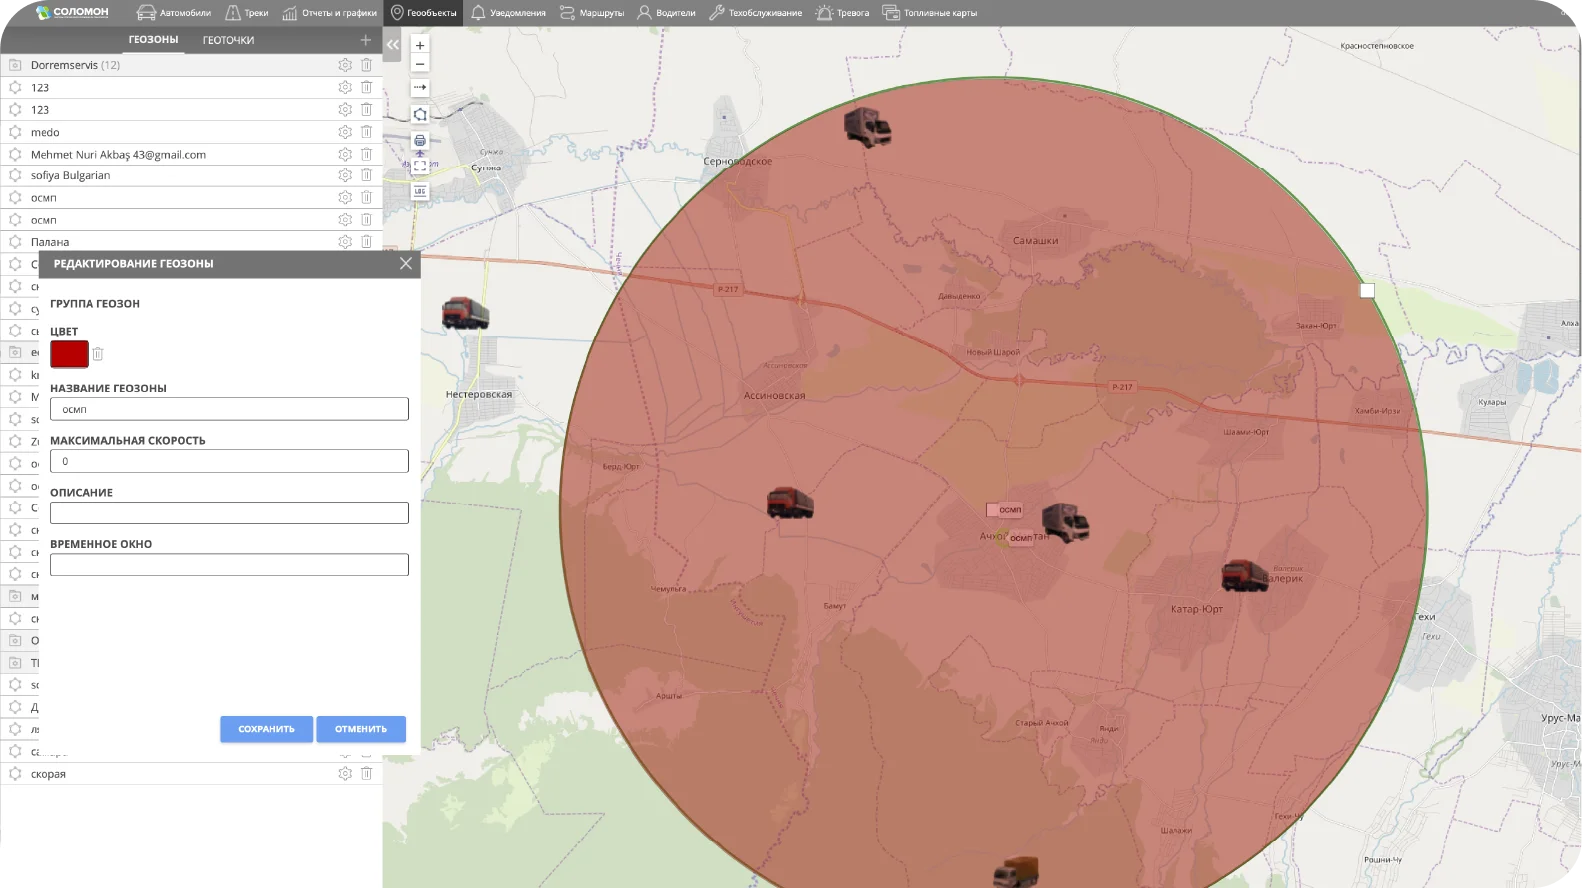This screenshot has width=1582, height=888.
Task: Toggle visibility of Mehmet Nuri Akbaş geozone
Action: coord(15,154)
